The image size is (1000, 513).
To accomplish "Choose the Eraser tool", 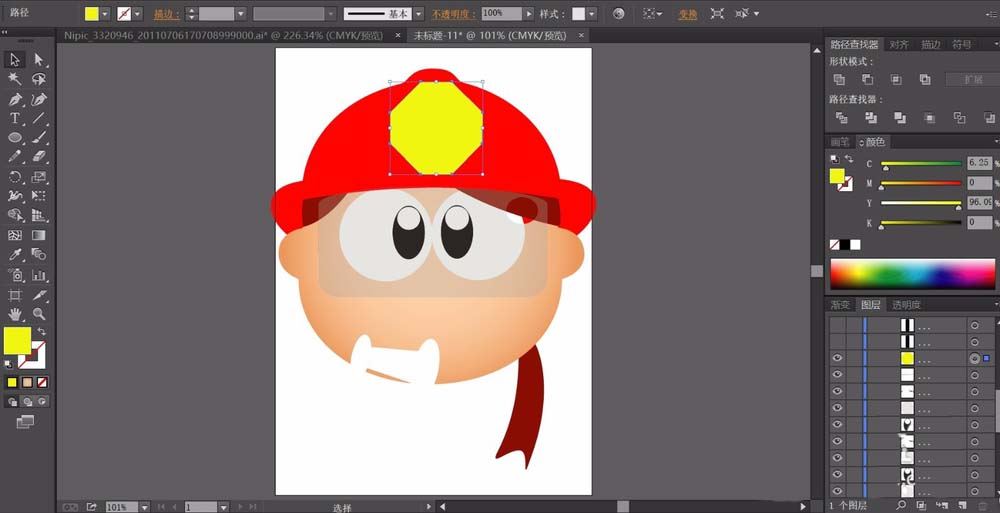I will pyautogui.click(x=39, y=157).
